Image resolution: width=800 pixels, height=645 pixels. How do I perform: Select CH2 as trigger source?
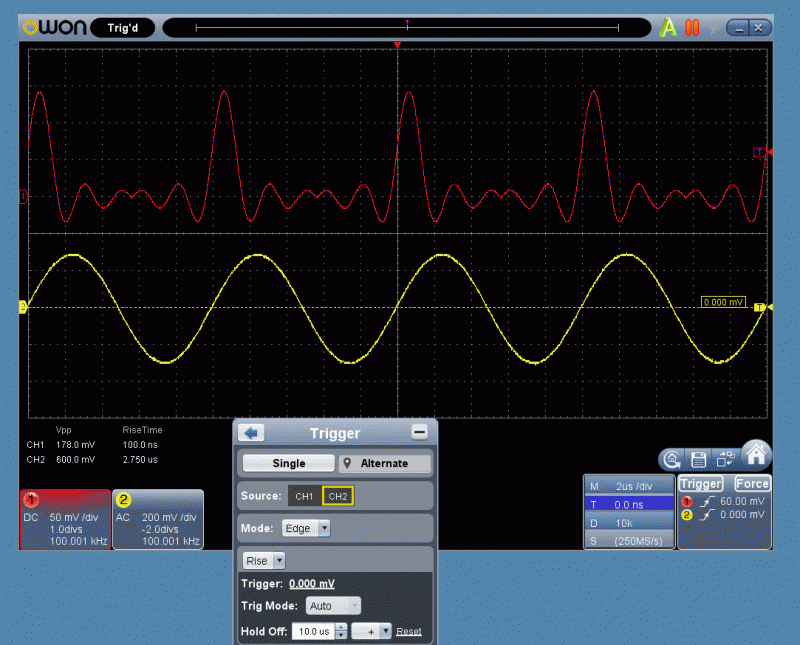click(338, 496)
